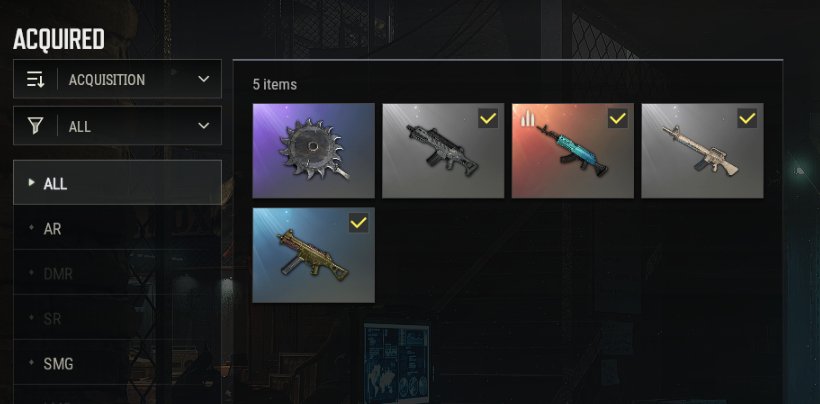This screenshot has height=404, width=820.
Task: Toggle checkmark on gray rifle skin
Action: tap(488, 119)
